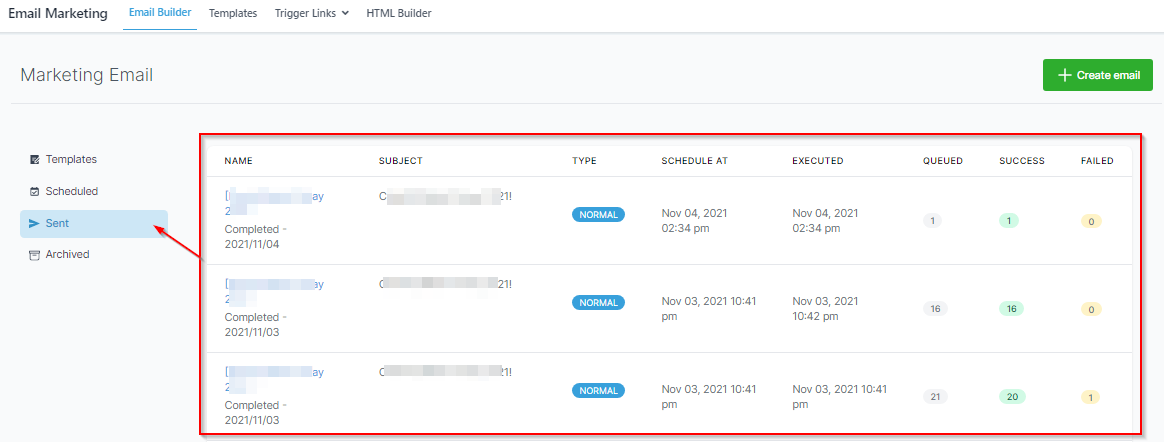
Task: Click the Templates sidebar icon
Action: tap(35, 160)
